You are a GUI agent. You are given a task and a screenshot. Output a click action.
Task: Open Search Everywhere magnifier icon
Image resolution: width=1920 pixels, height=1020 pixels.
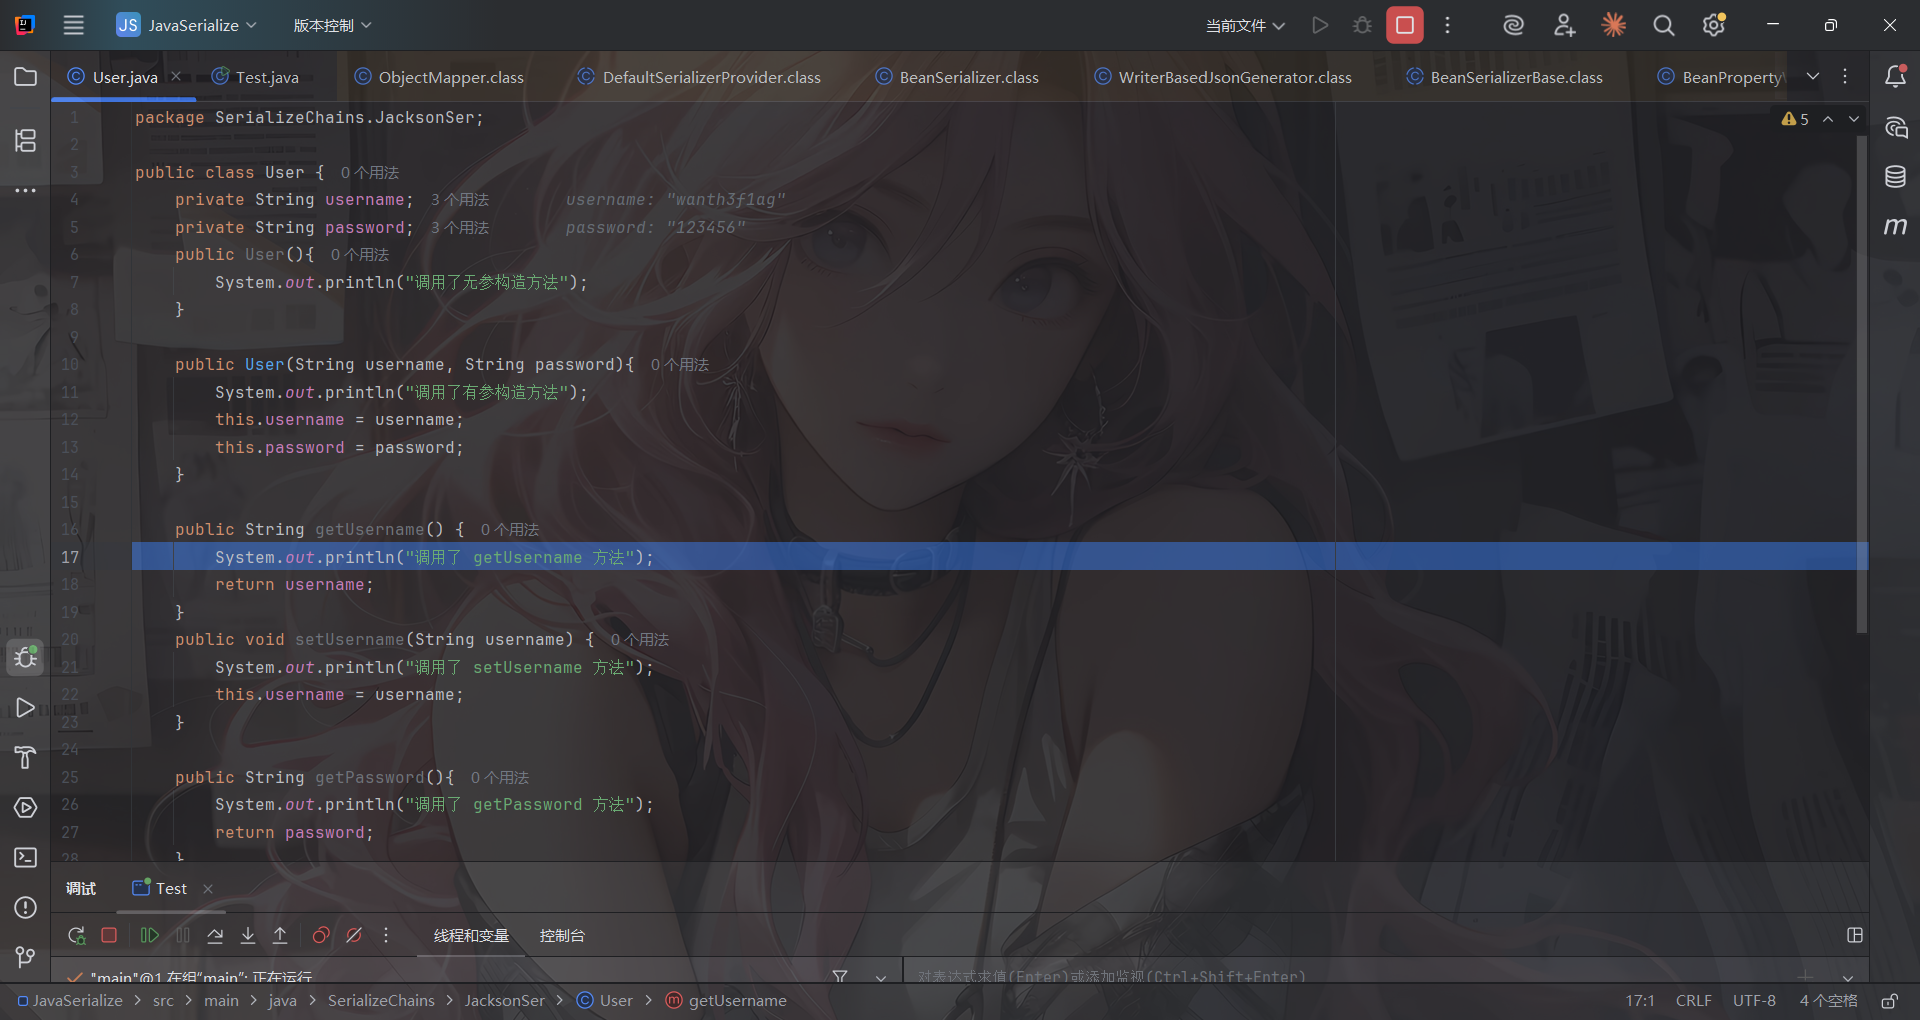[1663, 25]
